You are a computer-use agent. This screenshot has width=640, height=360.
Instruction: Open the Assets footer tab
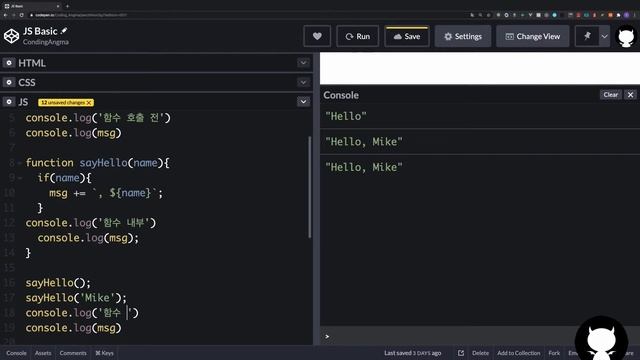[x=43, y=353]
